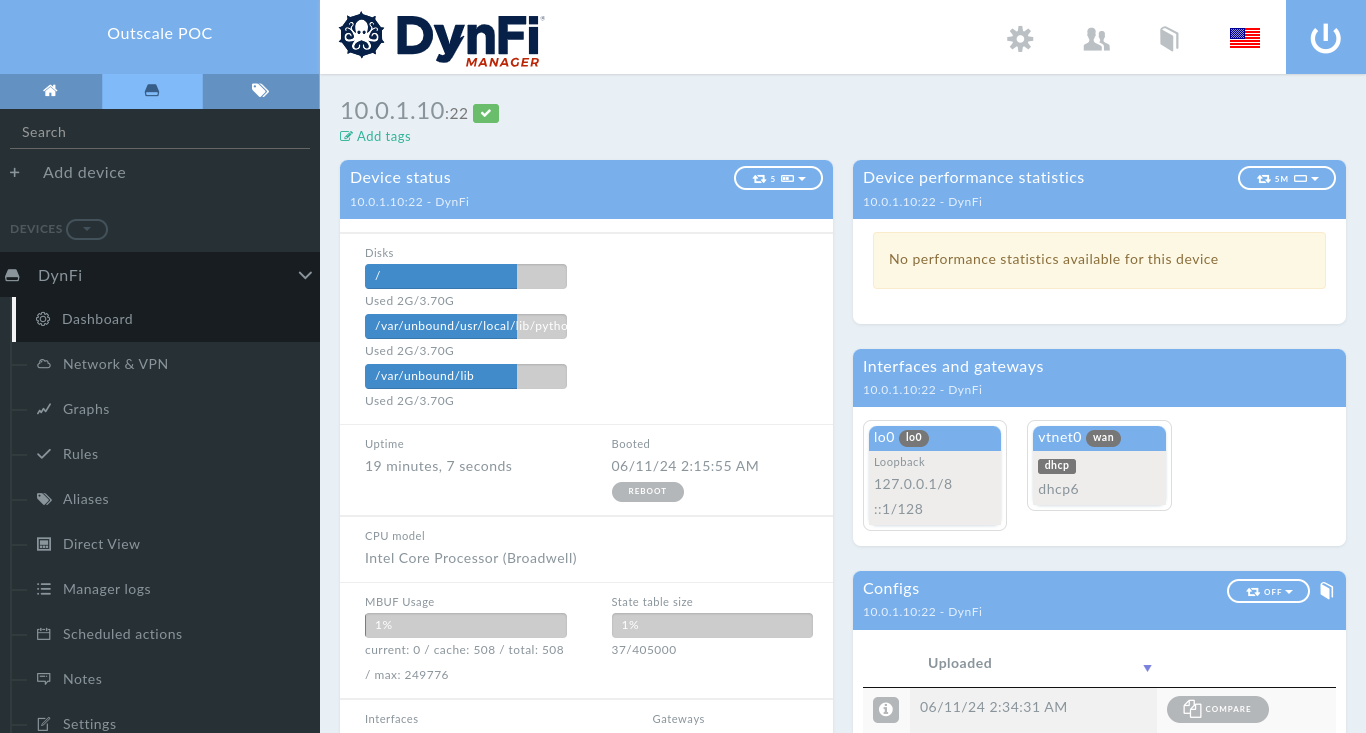1366x733 pixels.
Task: Open Device status refresh interval dropdown
Action: pos(778,178)
